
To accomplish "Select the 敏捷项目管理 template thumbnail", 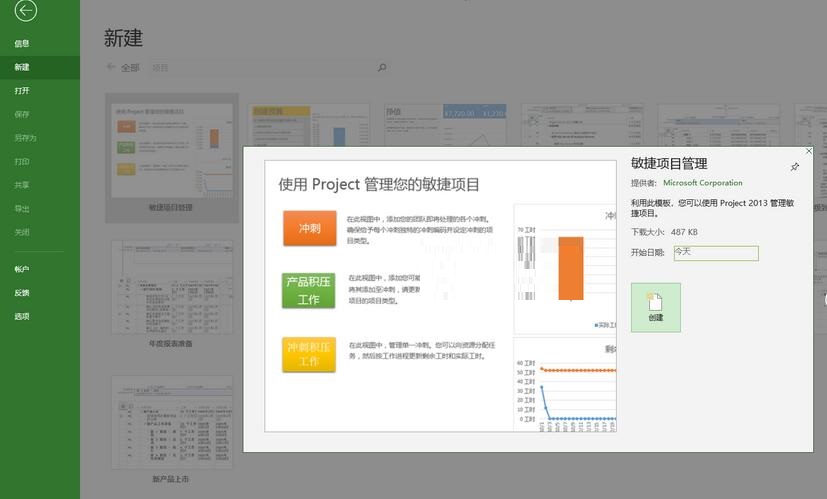I will tap(171, 158).
